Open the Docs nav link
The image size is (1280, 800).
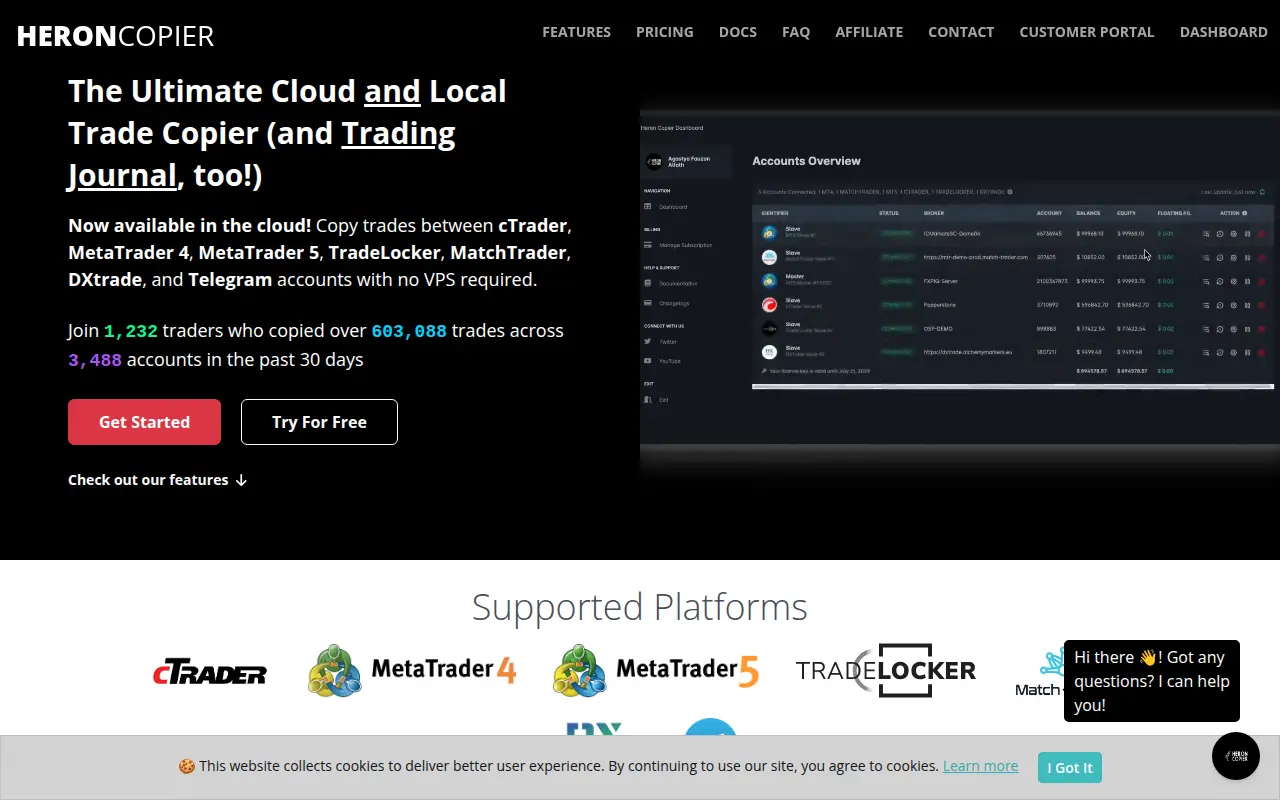click(x=738, y=32)
